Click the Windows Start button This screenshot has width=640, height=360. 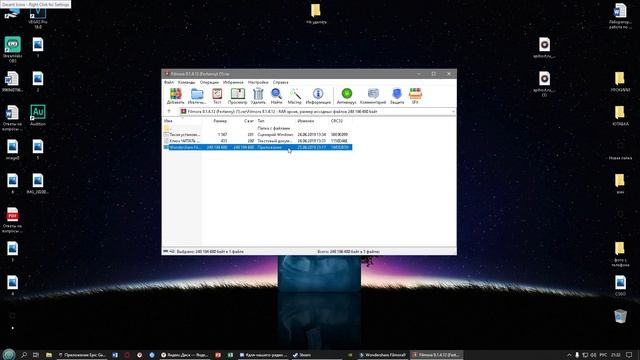(x=9, y=355)
